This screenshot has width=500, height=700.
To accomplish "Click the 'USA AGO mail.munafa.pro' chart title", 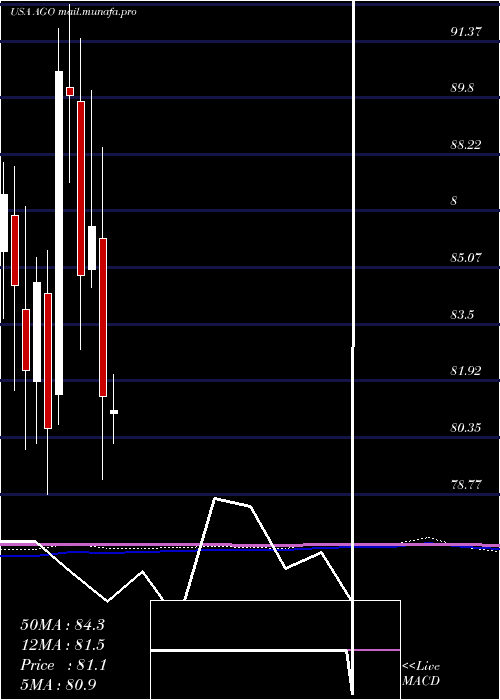I will tap(74, 12).
